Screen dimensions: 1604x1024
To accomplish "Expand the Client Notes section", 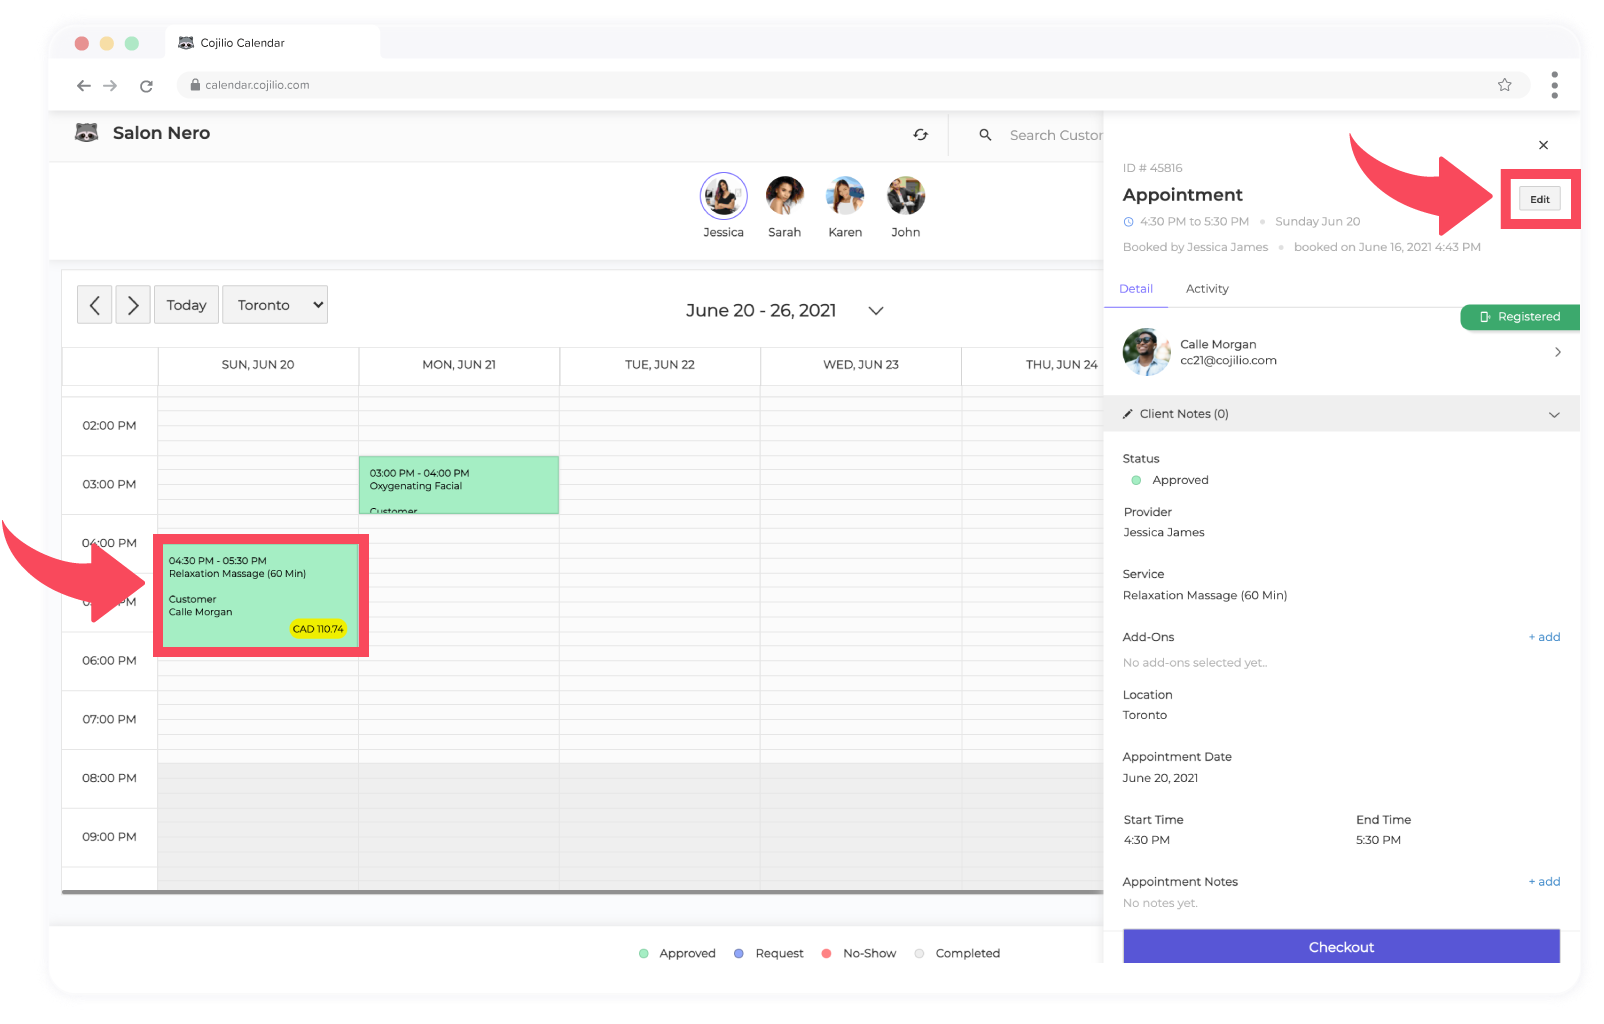I will pos(1554,415).
